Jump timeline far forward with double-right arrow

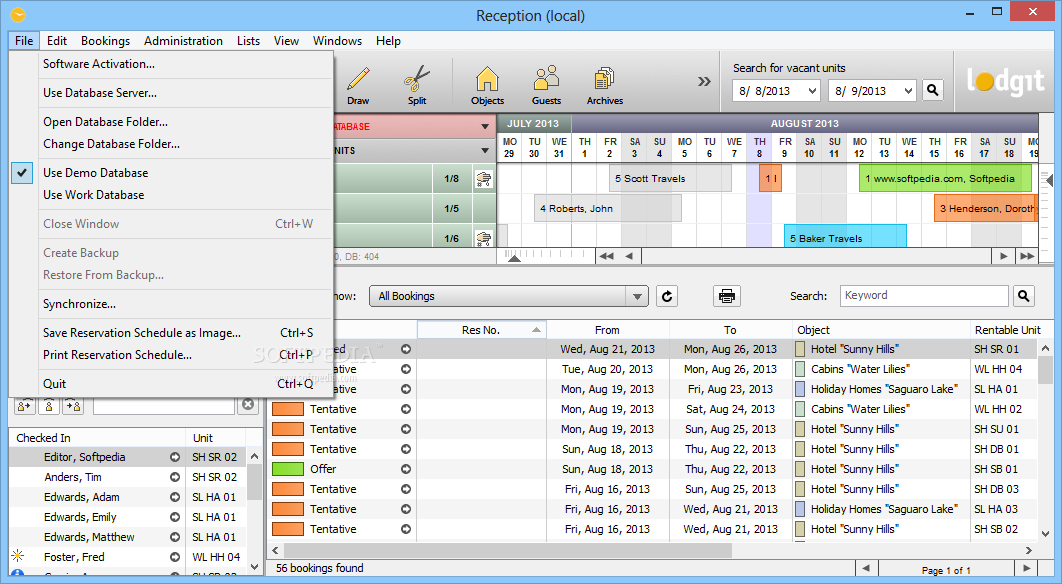(x=1027, y=256)
